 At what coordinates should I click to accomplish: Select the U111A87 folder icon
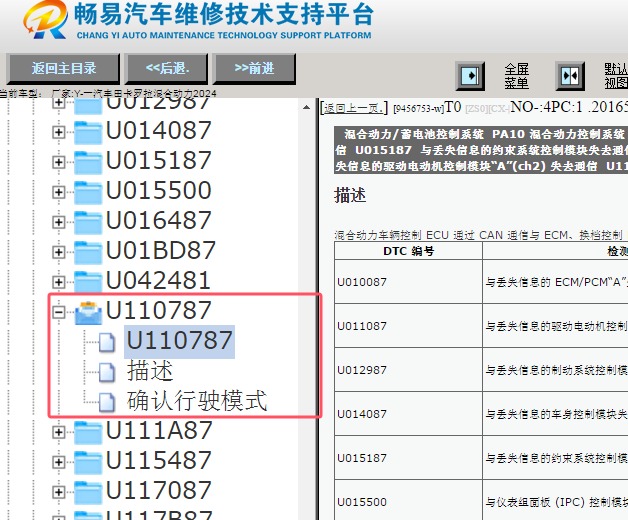pyautogui.click(x=88, y=433)
